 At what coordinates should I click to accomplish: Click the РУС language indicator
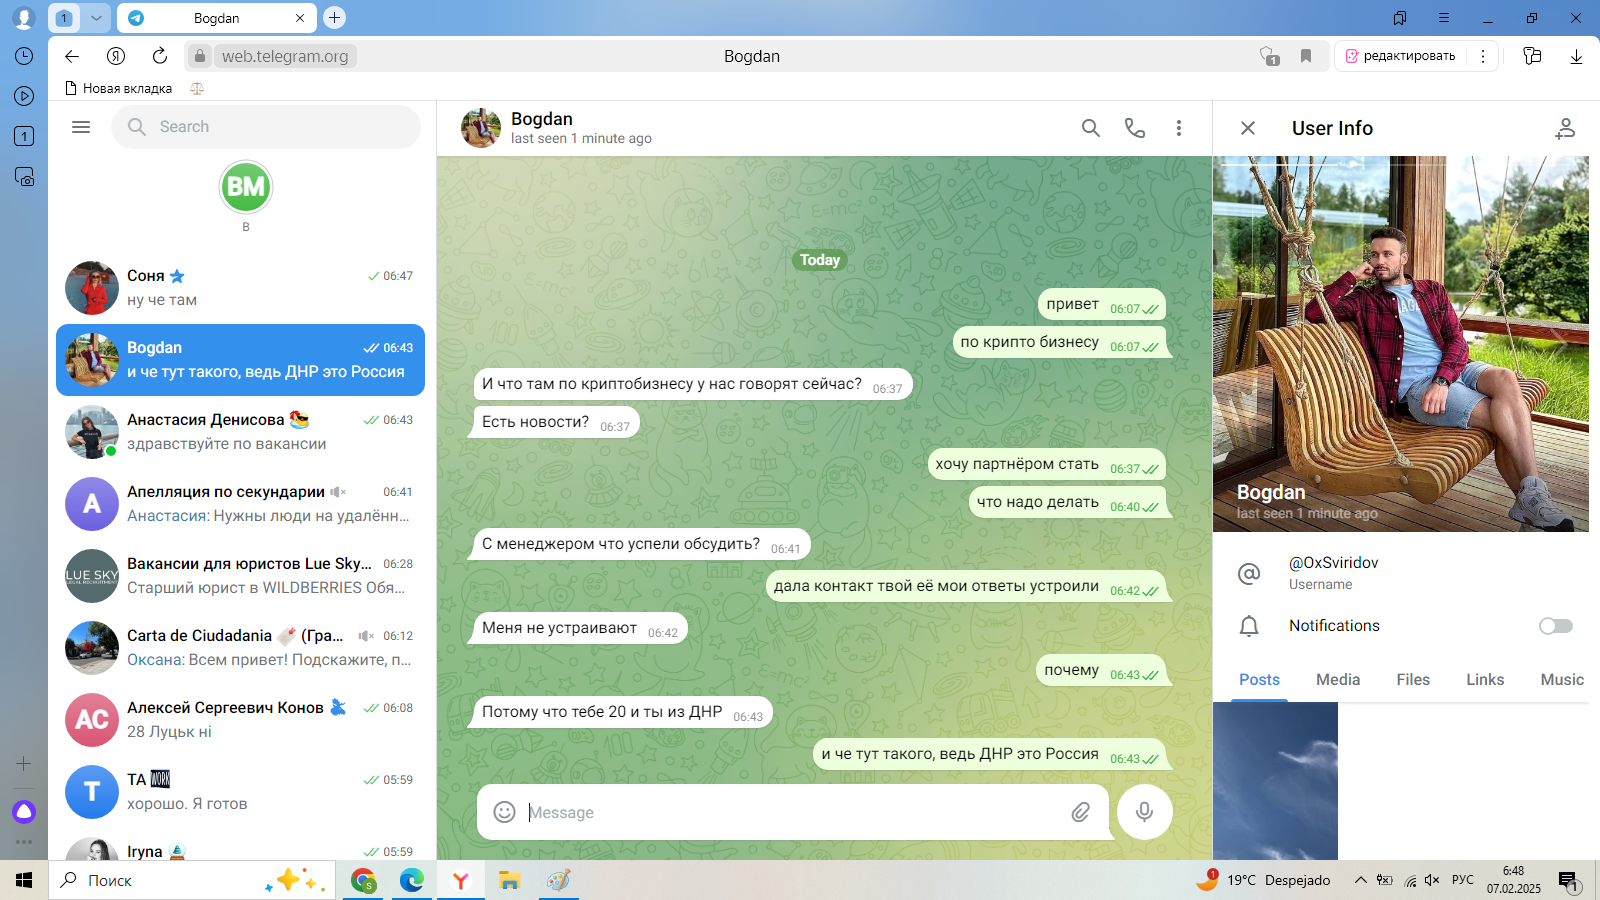point(1463,880)
